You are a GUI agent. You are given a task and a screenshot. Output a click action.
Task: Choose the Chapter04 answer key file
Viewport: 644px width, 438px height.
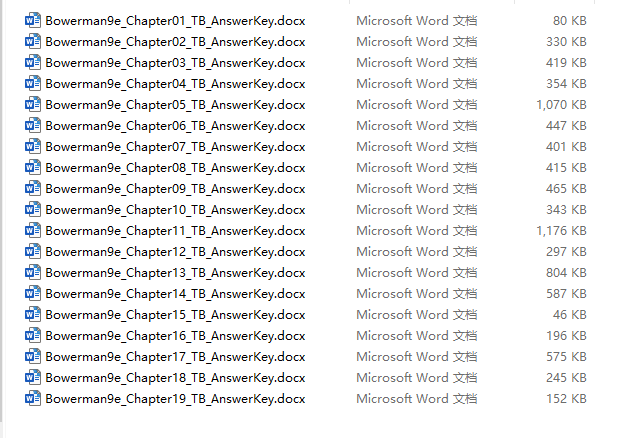(175, 84)
